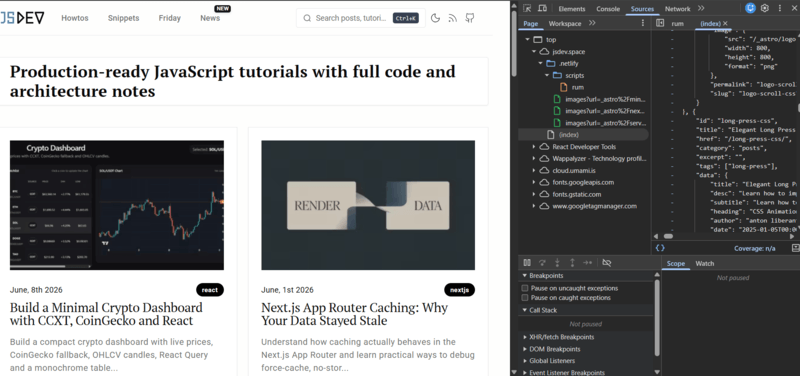Collapse the jsdev.space tree node

tap(534, 52)
